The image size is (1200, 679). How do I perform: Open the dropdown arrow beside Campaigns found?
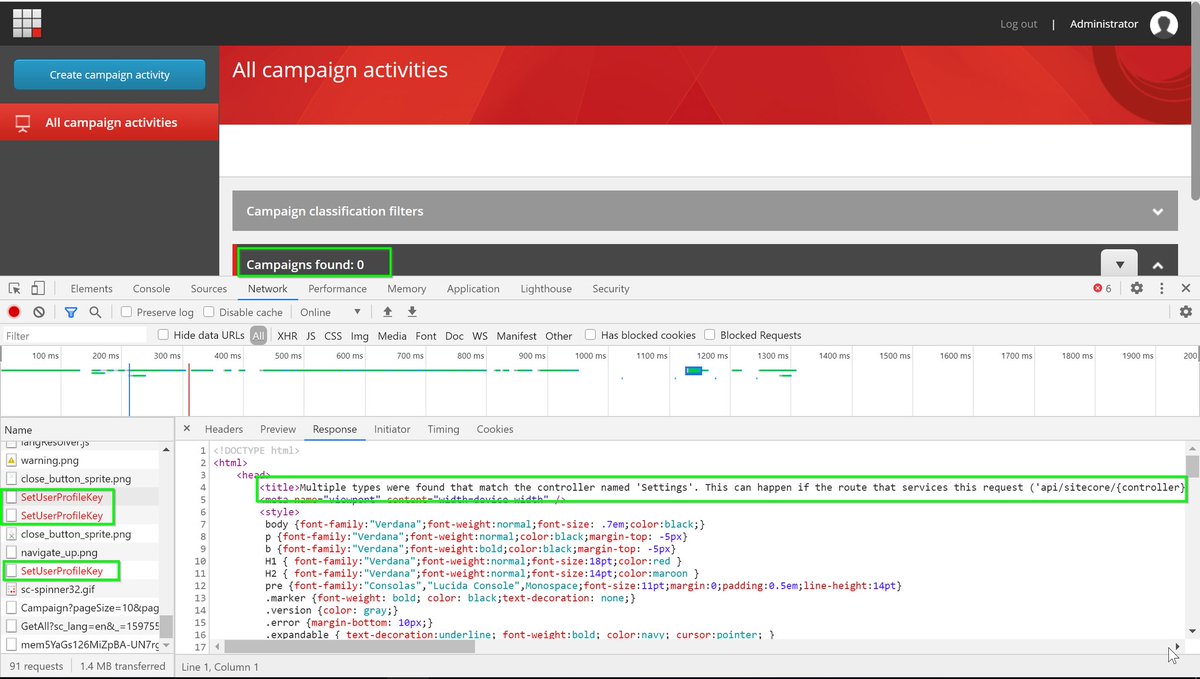pyautogui.click(x=1120, y=264)
